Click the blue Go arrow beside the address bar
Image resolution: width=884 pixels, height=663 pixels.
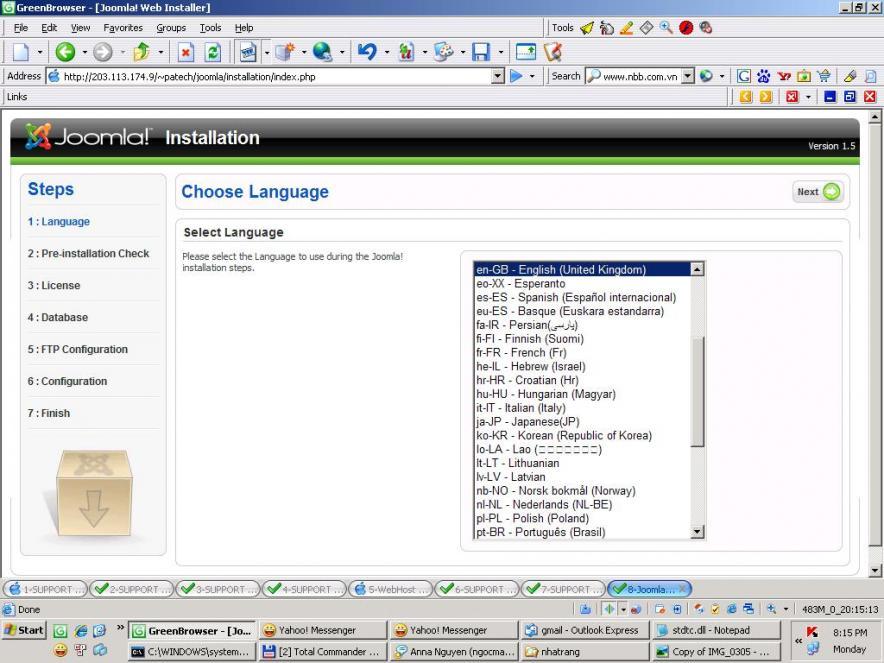coord(516,76)
